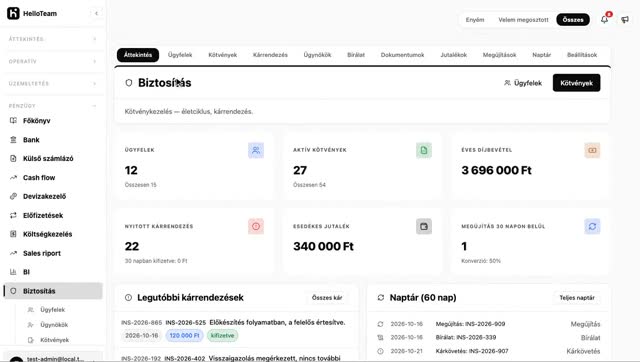Switch to the Ügynökök tab
Screen dimensions: 640x362
317,55
